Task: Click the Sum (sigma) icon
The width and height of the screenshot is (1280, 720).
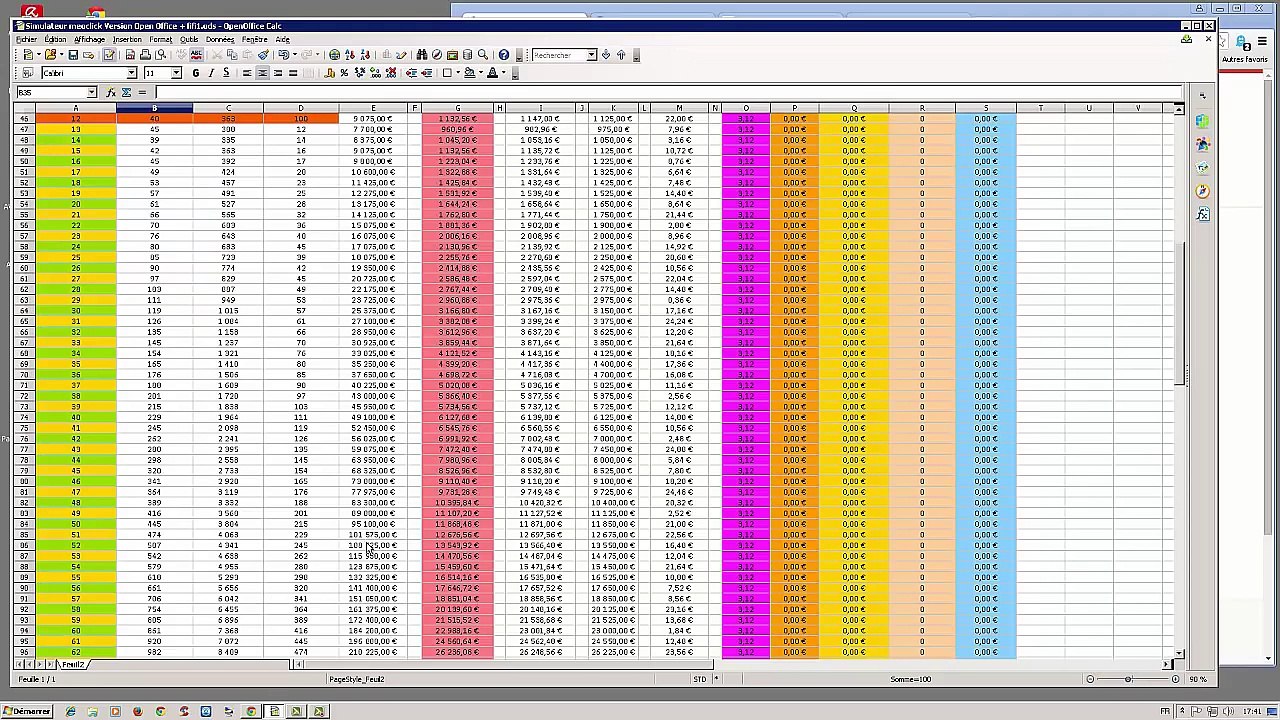Action: pyautogui.click(x=126, y=92)
